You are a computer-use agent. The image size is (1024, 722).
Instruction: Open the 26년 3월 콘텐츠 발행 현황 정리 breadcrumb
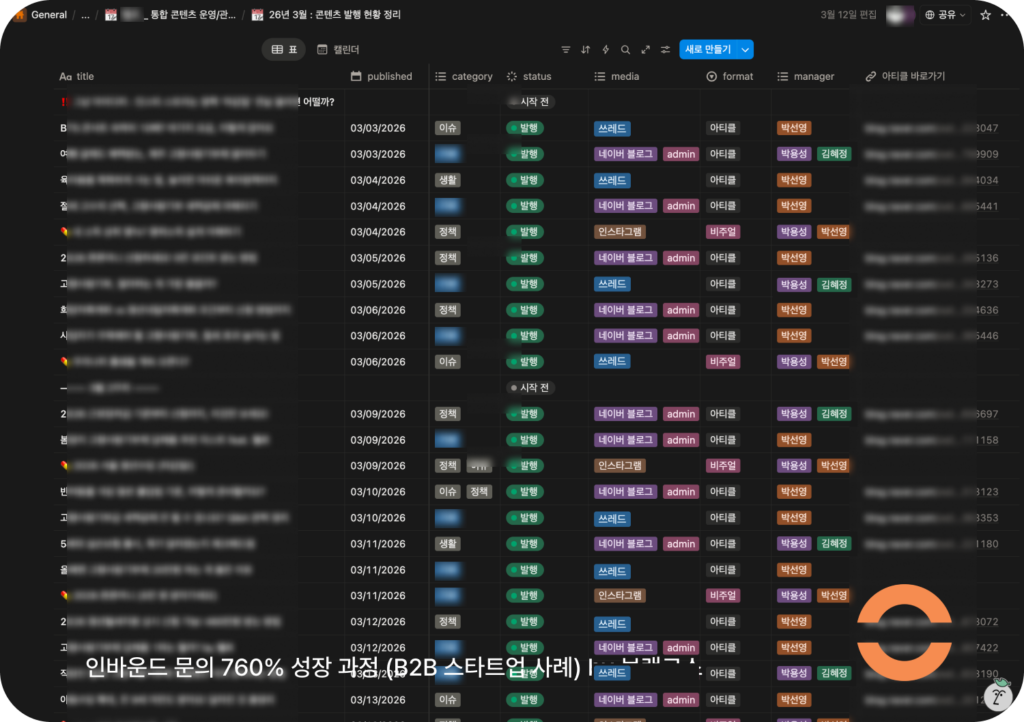point(333,15)
